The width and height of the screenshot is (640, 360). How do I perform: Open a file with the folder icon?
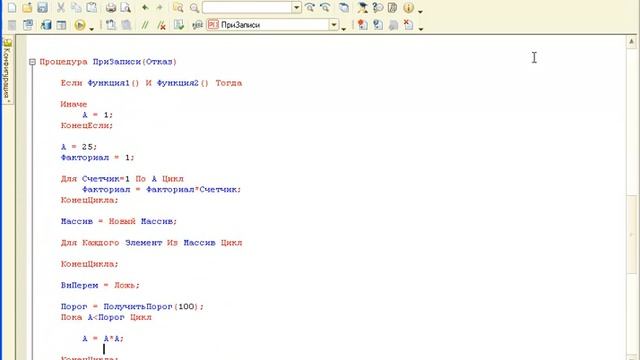coord(27,7)
